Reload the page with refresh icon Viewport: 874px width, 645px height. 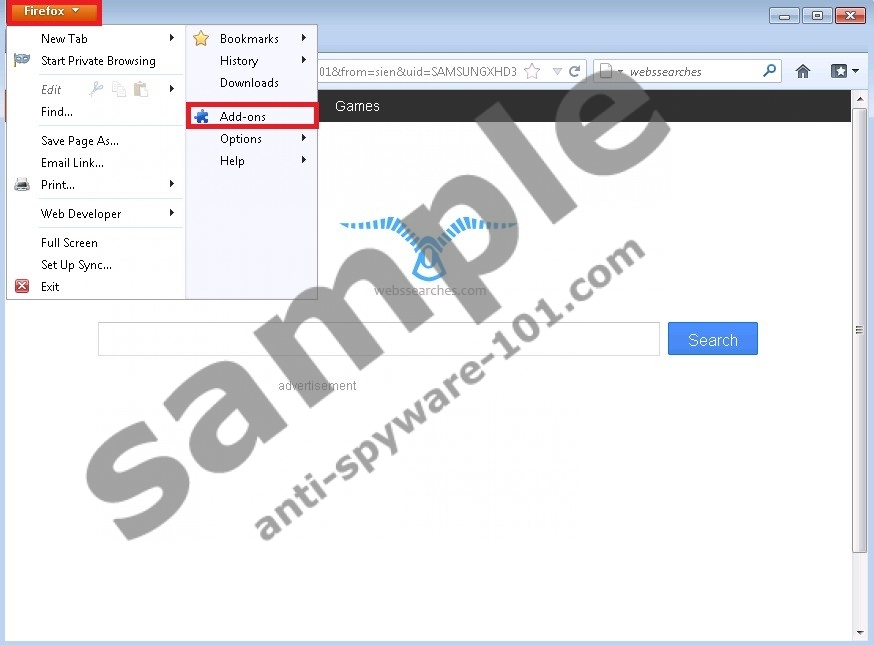(x=575, y=72)
